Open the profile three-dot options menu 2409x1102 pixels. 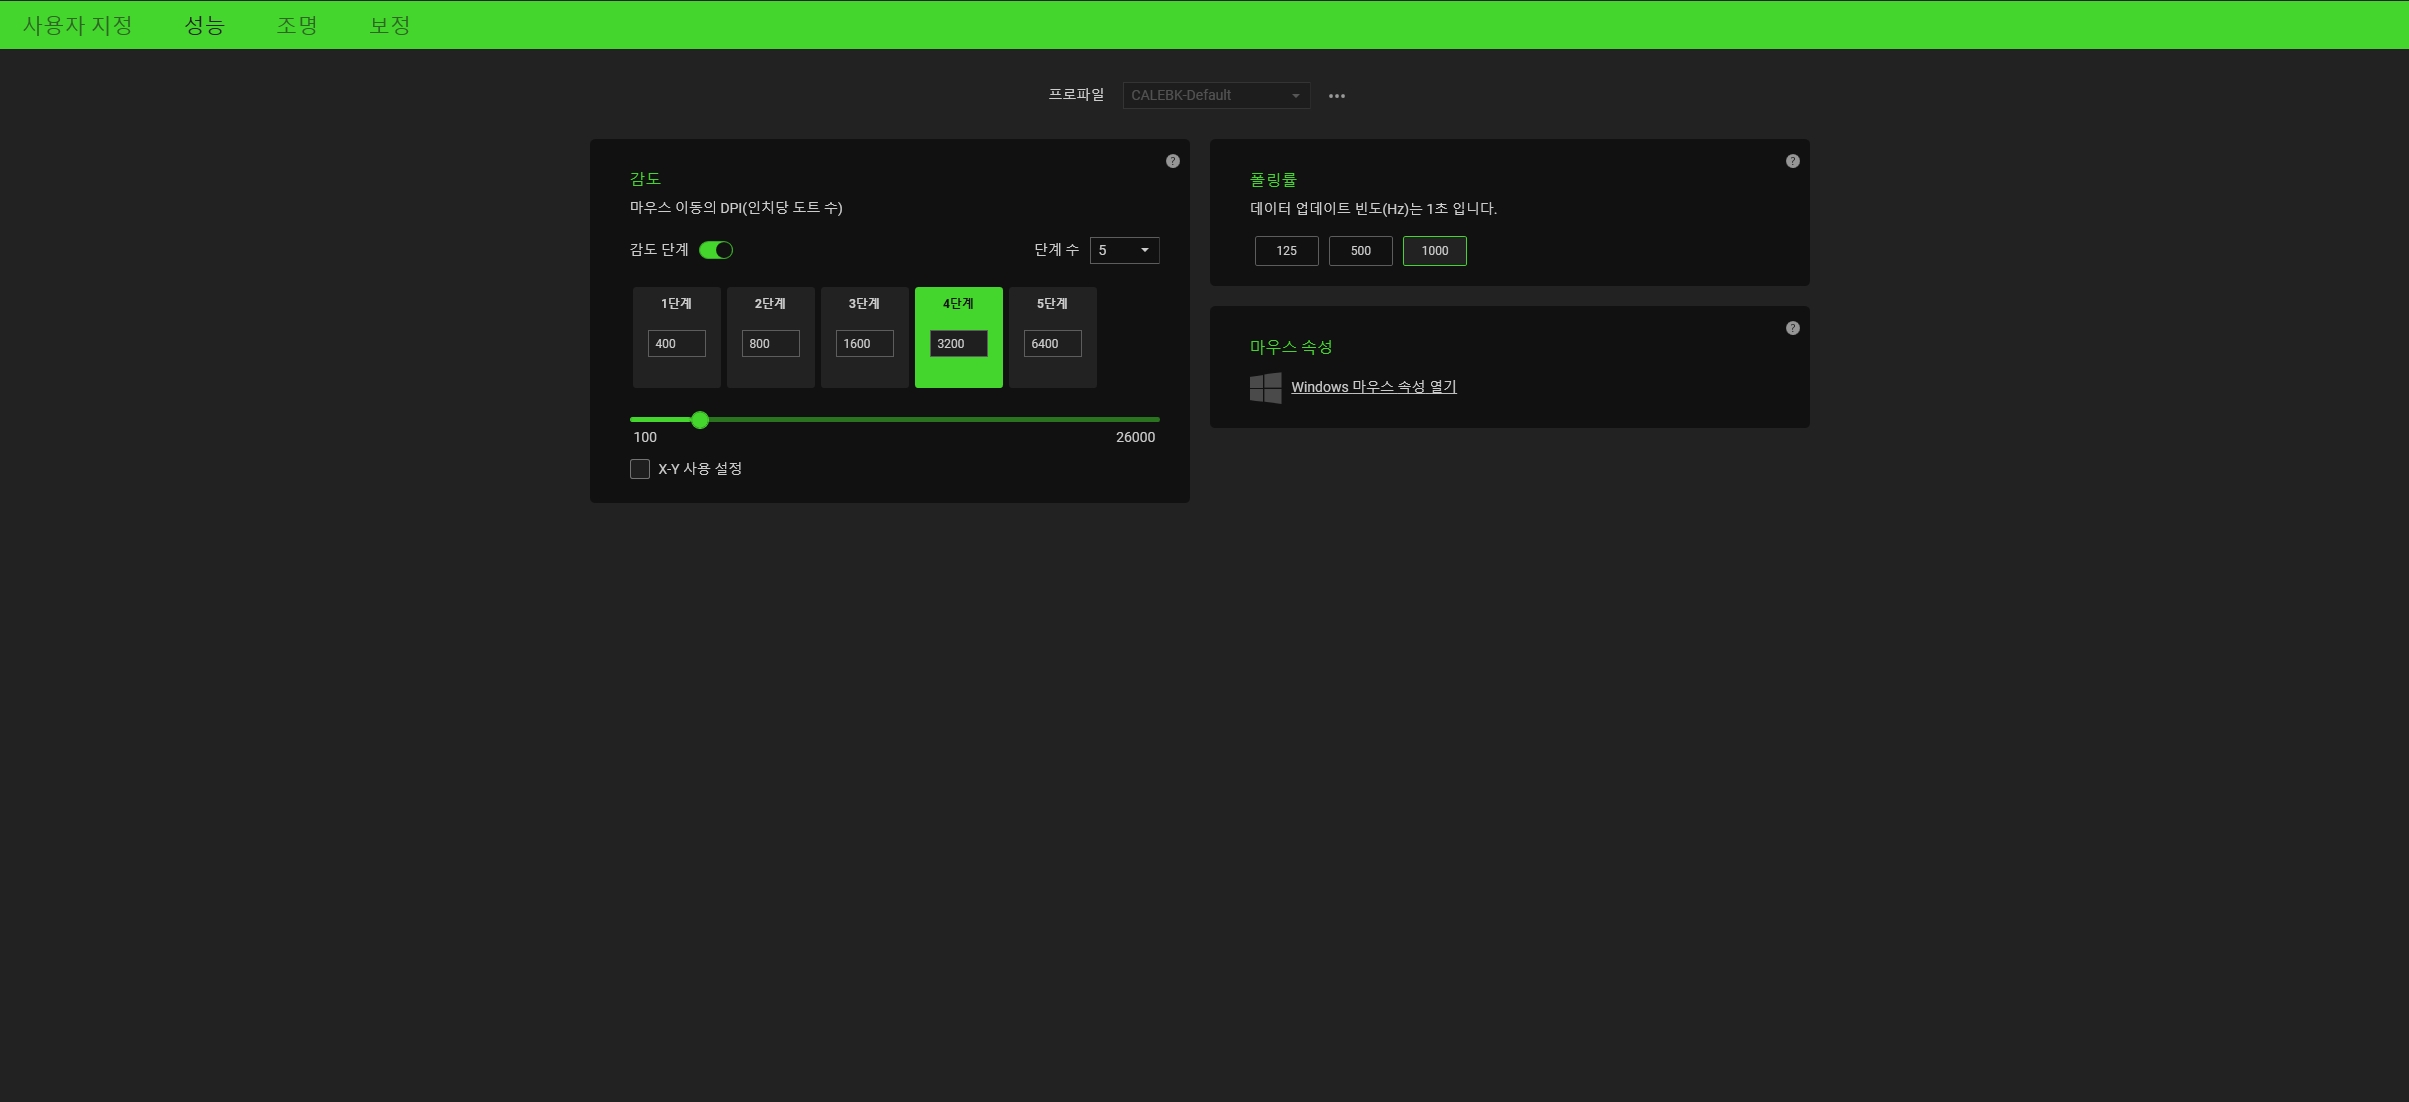pos(1336,96)
